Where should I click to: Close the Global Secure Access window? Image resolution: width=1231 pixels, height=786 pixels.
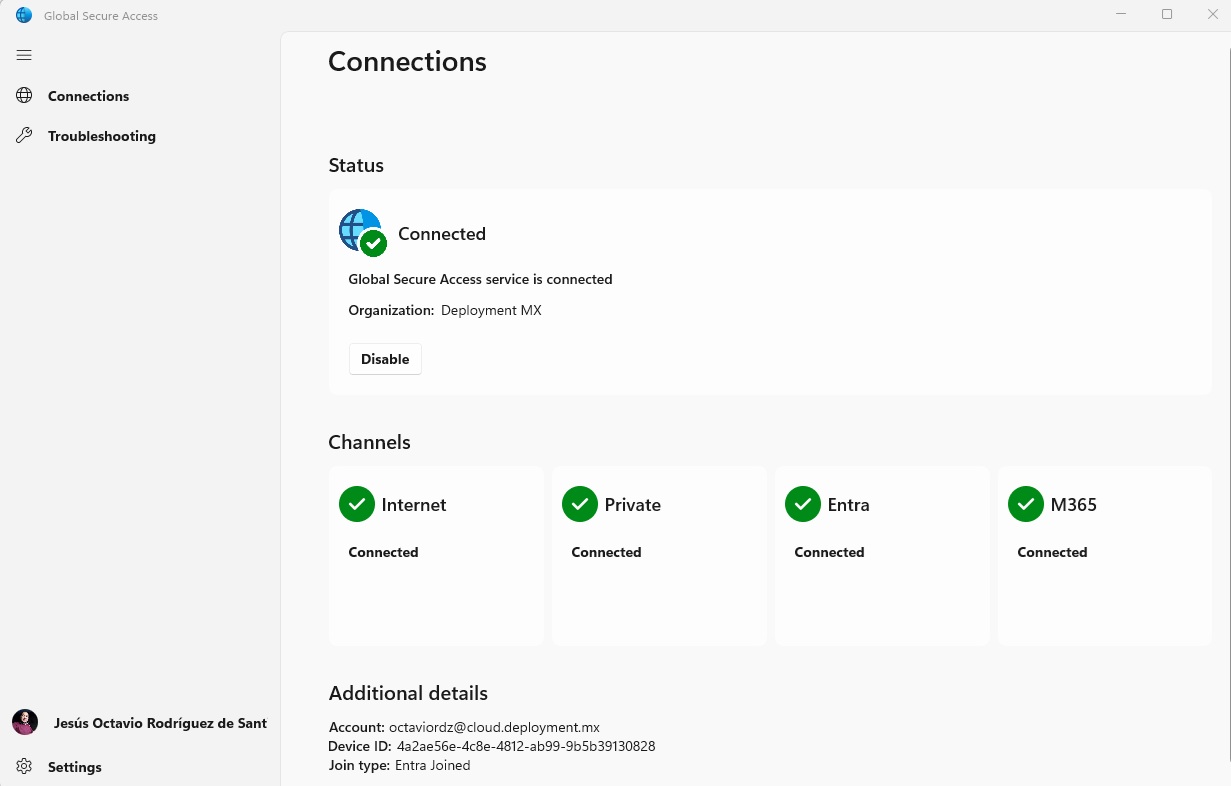point(1212,14)
